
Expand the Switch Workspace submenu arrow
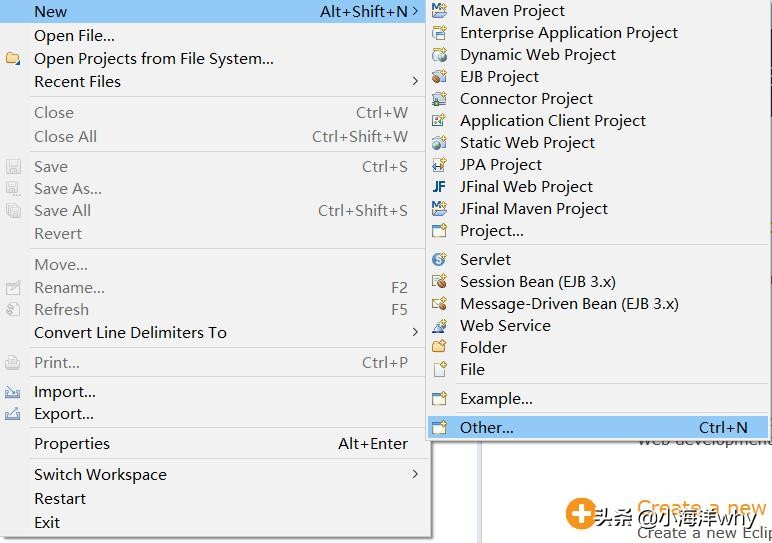(415, 474)
